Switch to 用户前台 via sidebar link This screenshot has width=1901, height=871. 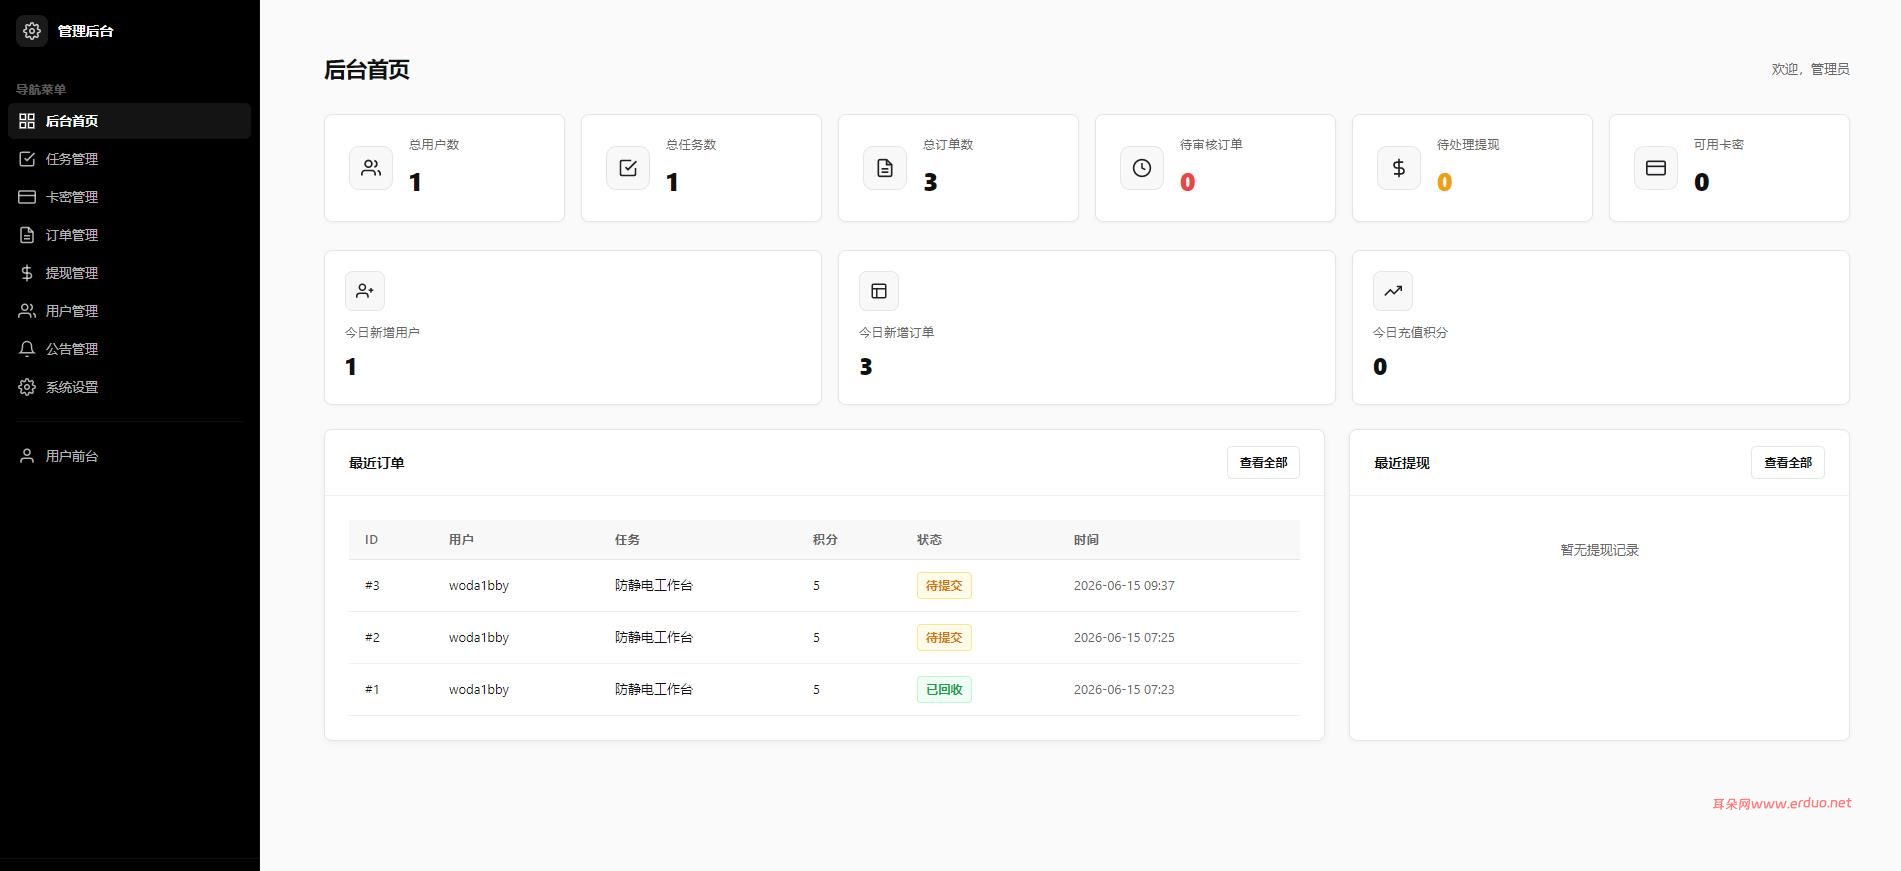click(129, 456)
